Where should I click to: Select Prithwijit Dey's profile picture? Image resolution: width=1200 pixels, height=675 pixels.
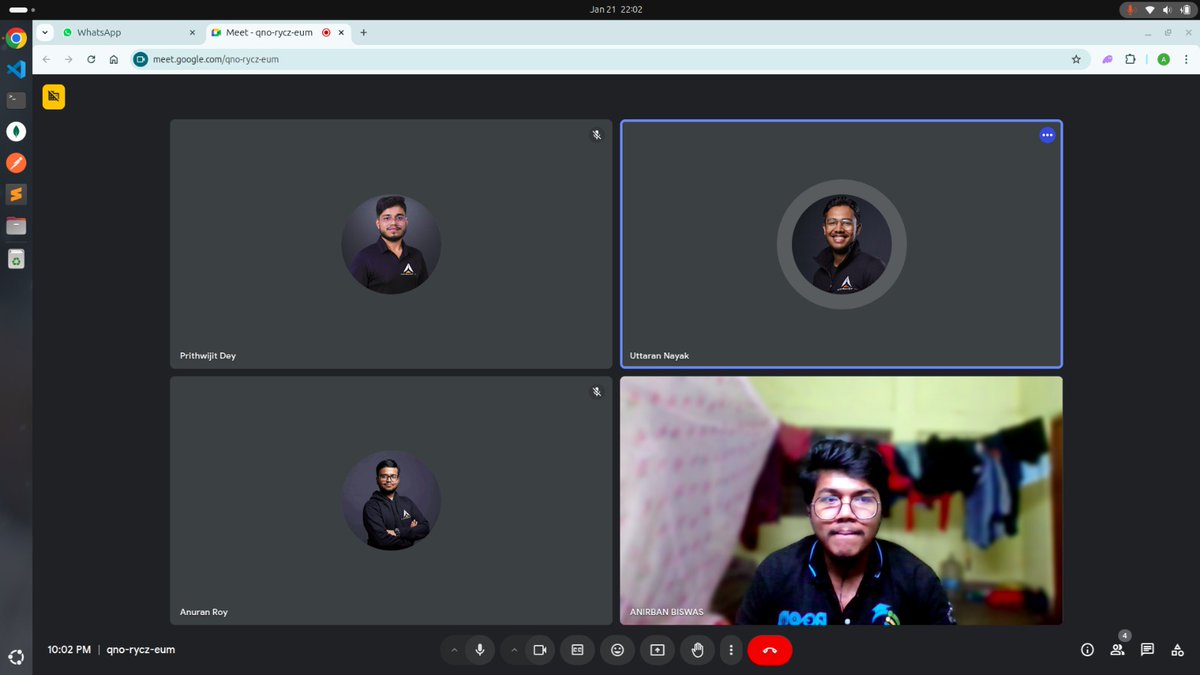(x=391, y=244)
